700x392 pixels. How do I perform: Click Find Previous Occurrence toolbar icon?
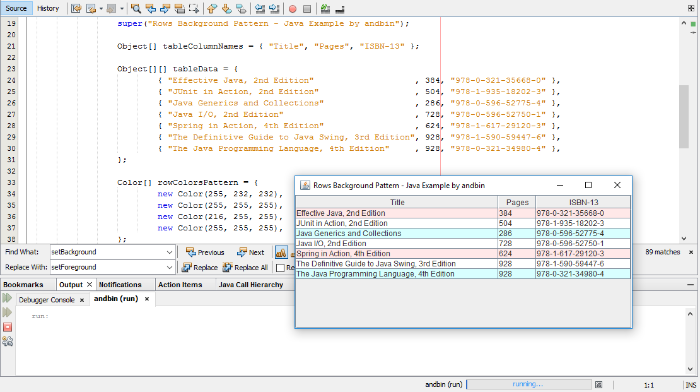150,8
